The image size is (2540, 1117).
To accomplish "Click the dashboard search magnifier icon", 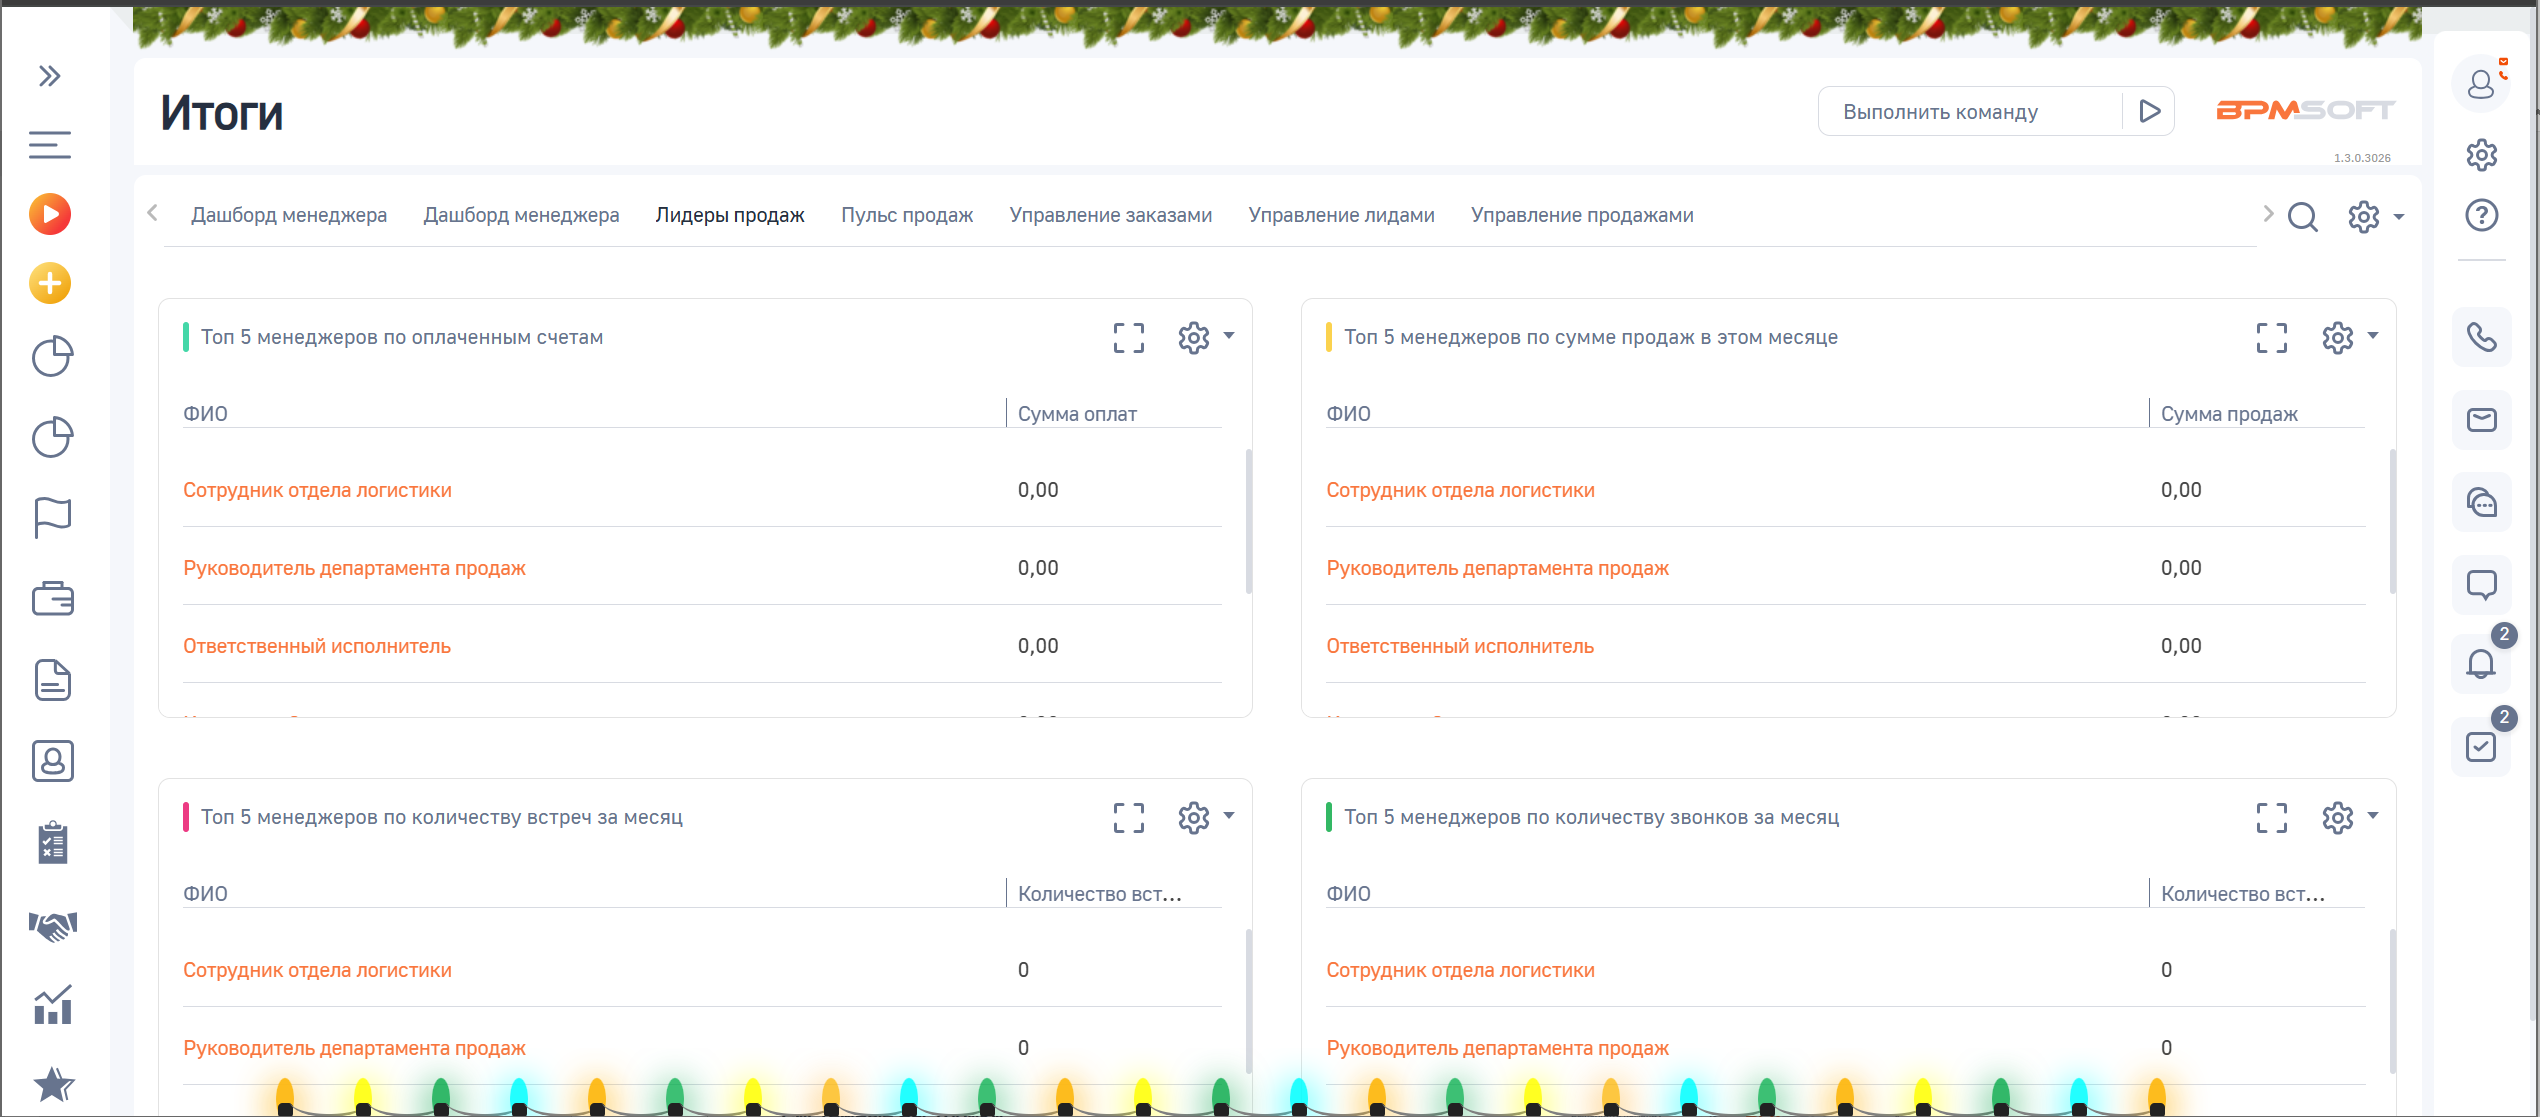I will coord(2302,217).
